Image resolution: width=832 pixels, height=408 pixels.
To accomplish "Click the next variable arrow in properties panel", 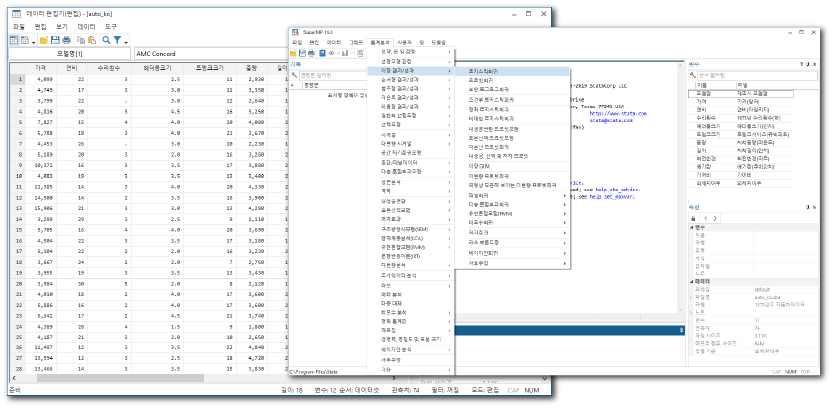I will click(x=715, y=218).
